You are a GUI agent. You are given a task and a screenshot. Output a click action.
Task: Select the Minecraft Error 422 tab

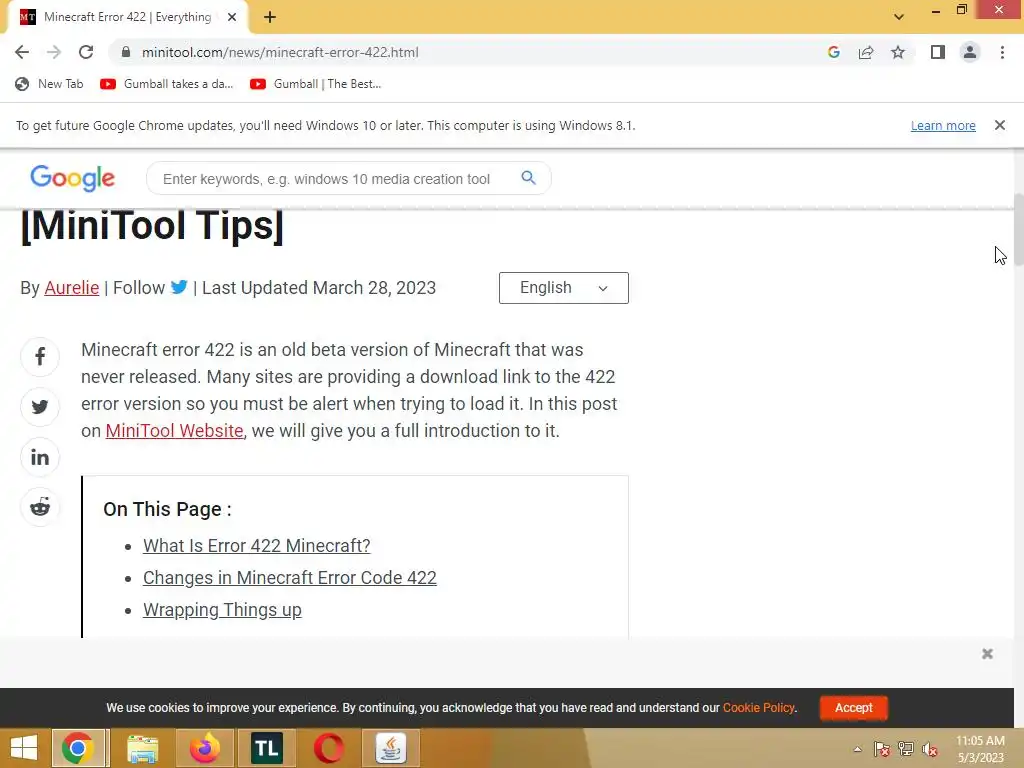tap(127, 17)
